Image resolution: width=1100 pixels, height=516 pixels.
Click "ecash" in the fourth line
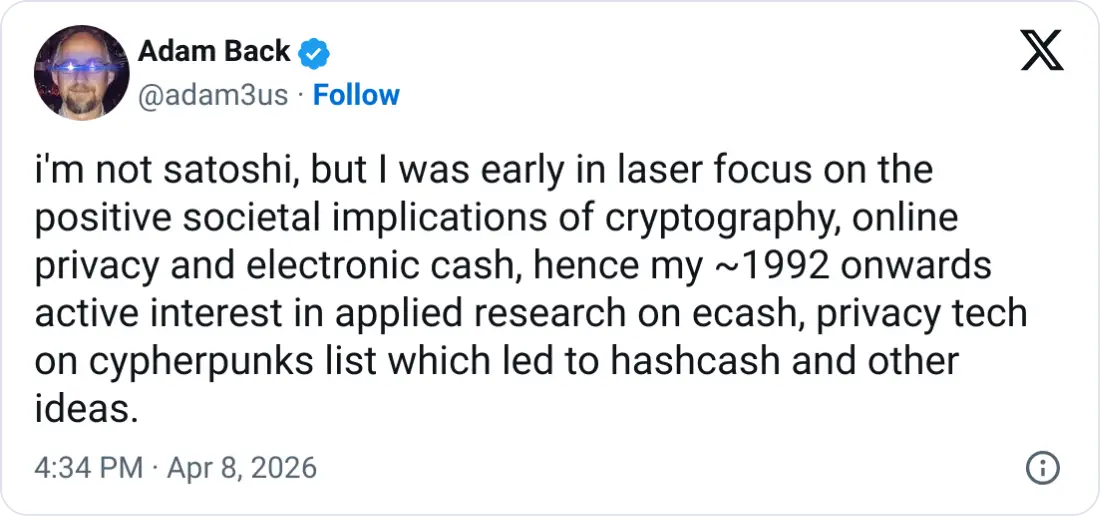770,313
